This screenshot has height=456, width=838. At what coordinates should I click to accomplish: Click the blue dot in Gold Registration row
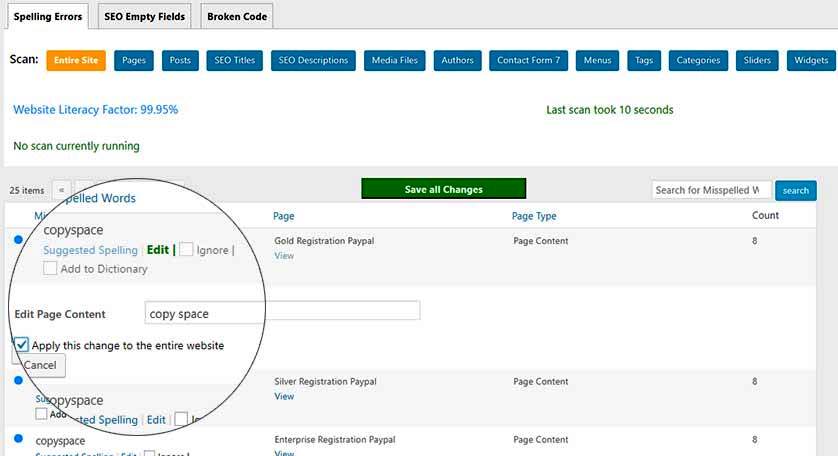[x=19, y=239]
